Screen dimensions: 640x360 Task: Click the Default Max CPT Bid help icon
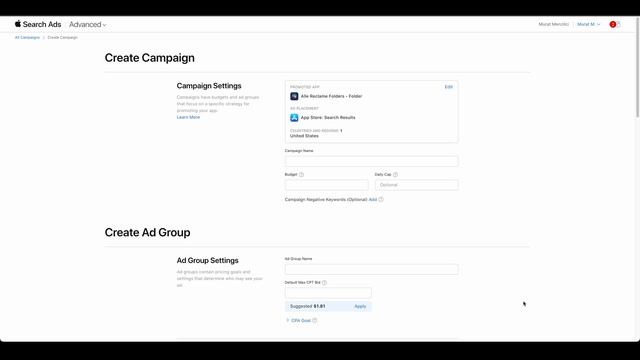tap(324, 282)
